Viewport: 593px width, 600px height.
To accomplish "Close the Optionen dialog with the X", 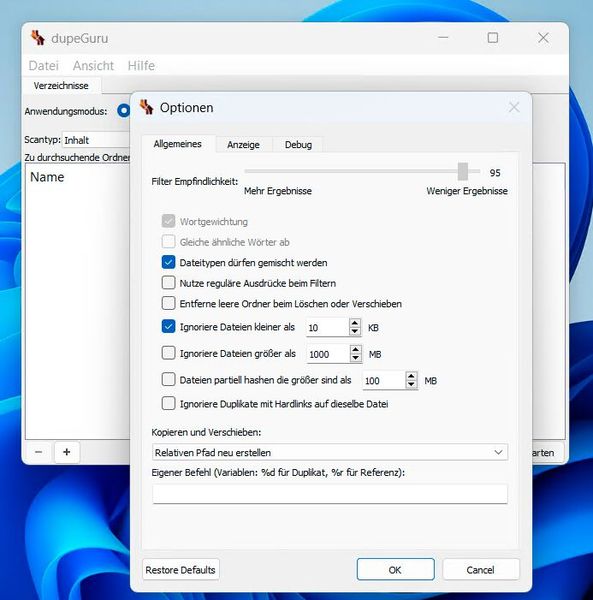I will click(514, 108).
